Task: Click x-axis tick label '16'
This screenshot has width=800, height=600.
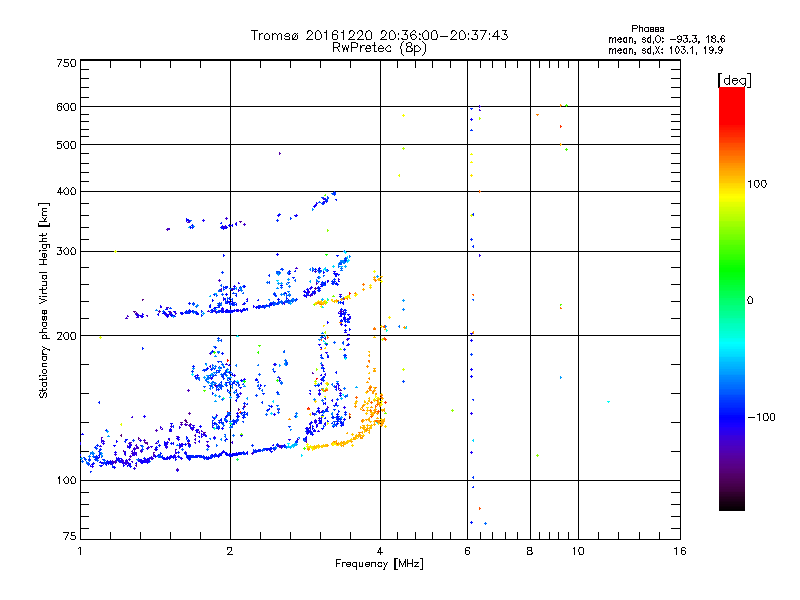Action: tap(680, 551)
